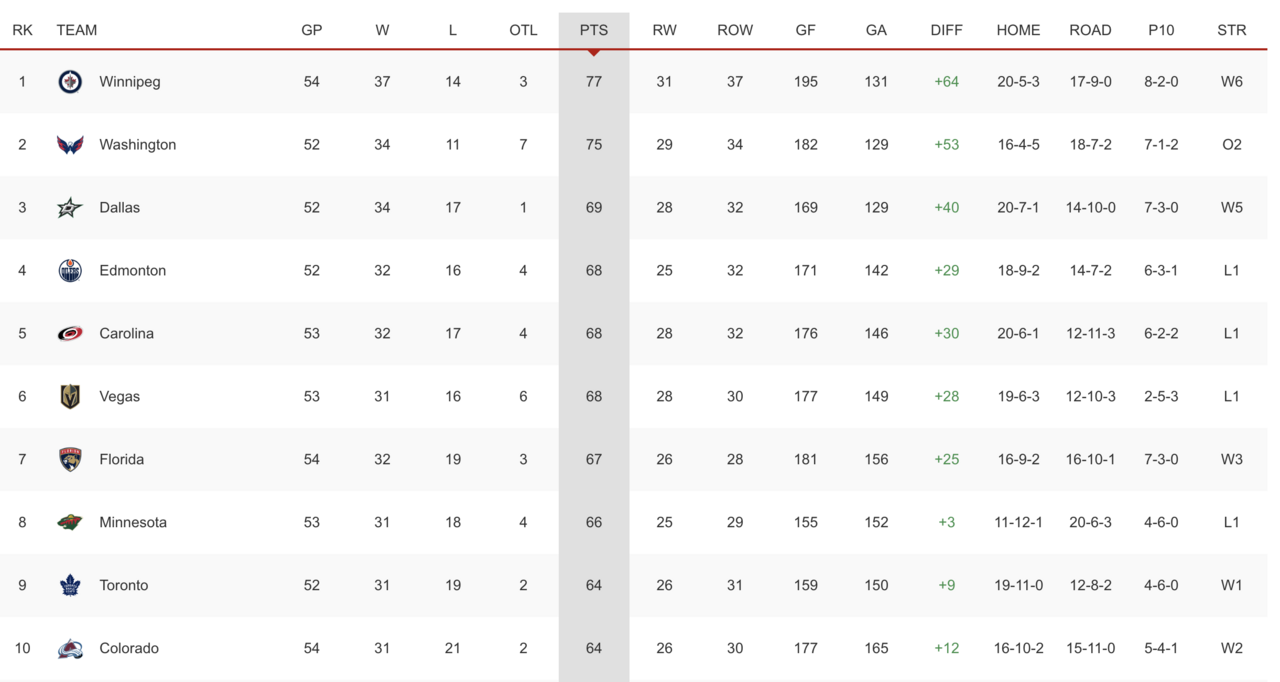Sort by the ROW column header
This screenshot has height=682, width=1280.
(735, 30)
